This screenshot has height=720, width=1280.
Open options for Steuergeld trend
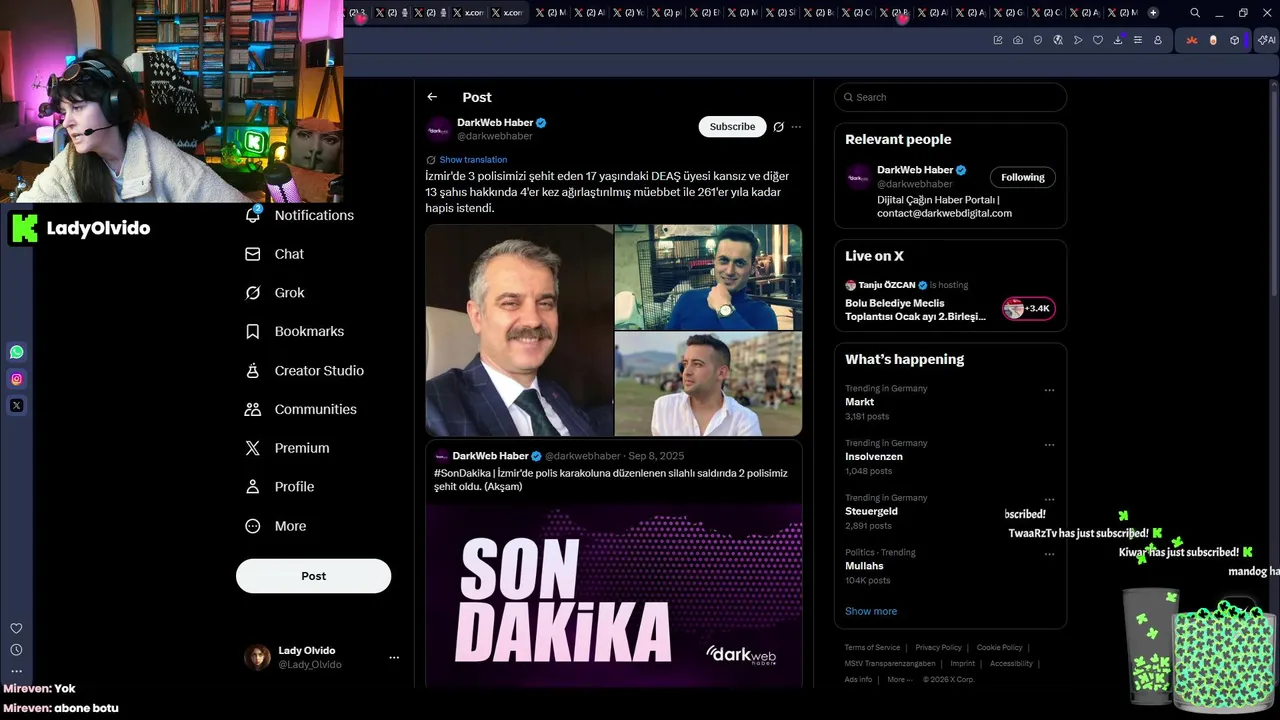(x=1049, y=499)
